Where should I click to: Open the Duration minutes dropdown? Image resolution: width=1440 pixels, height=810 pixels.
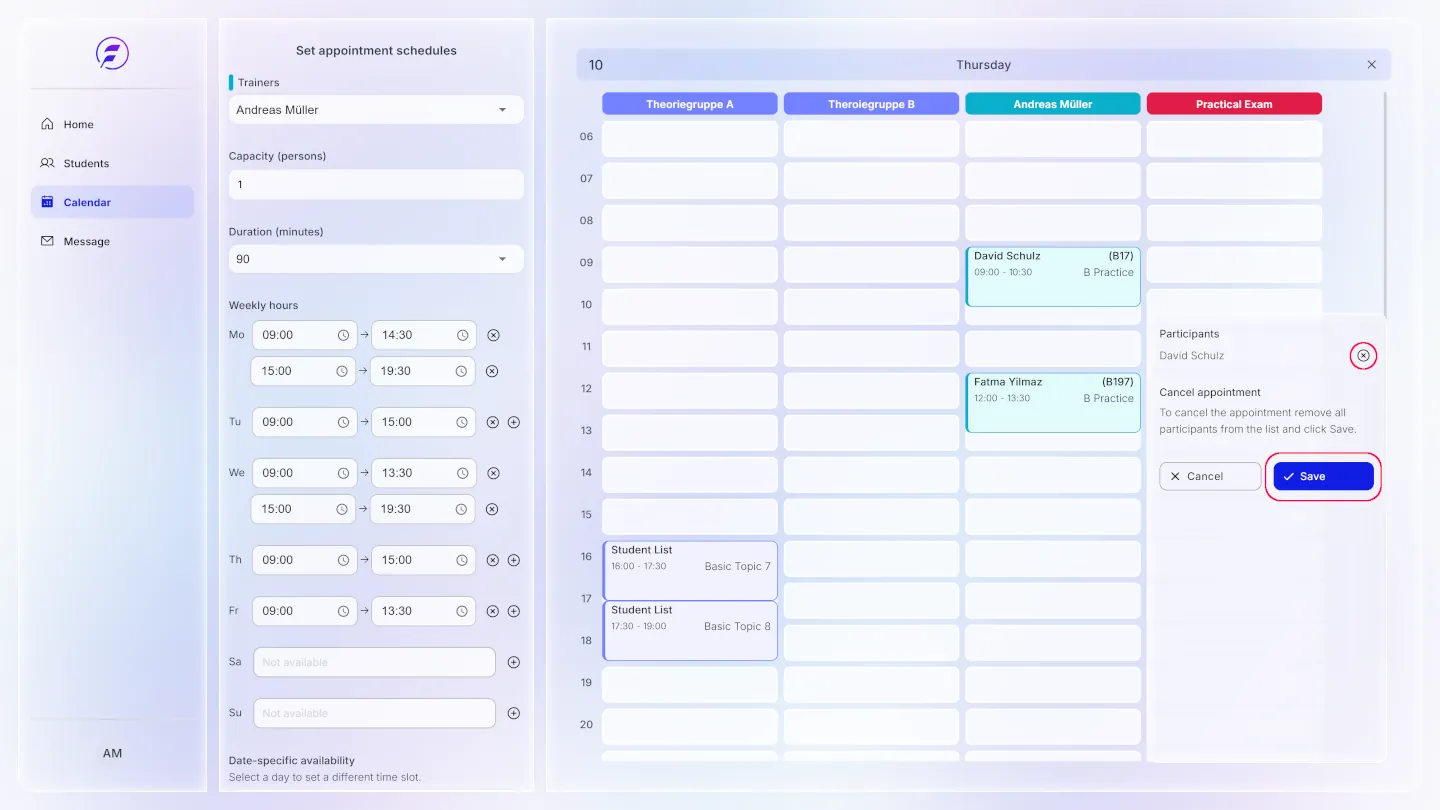pos(376,259)
